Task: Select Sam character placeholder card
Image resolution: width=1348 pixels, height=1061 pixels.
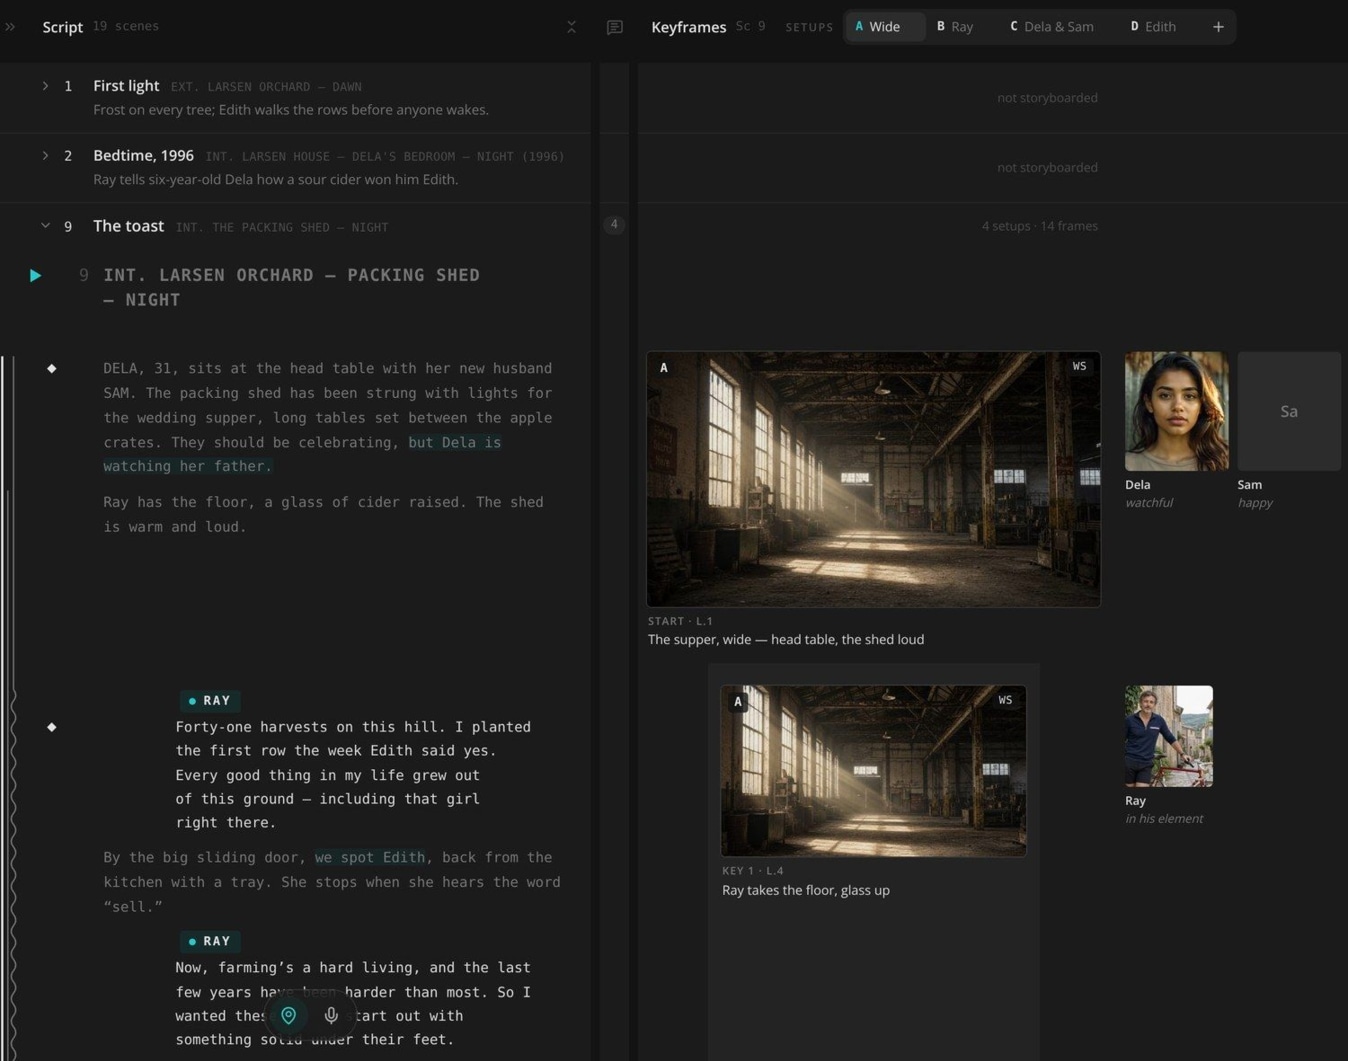Action: (x=1289, y=411)
